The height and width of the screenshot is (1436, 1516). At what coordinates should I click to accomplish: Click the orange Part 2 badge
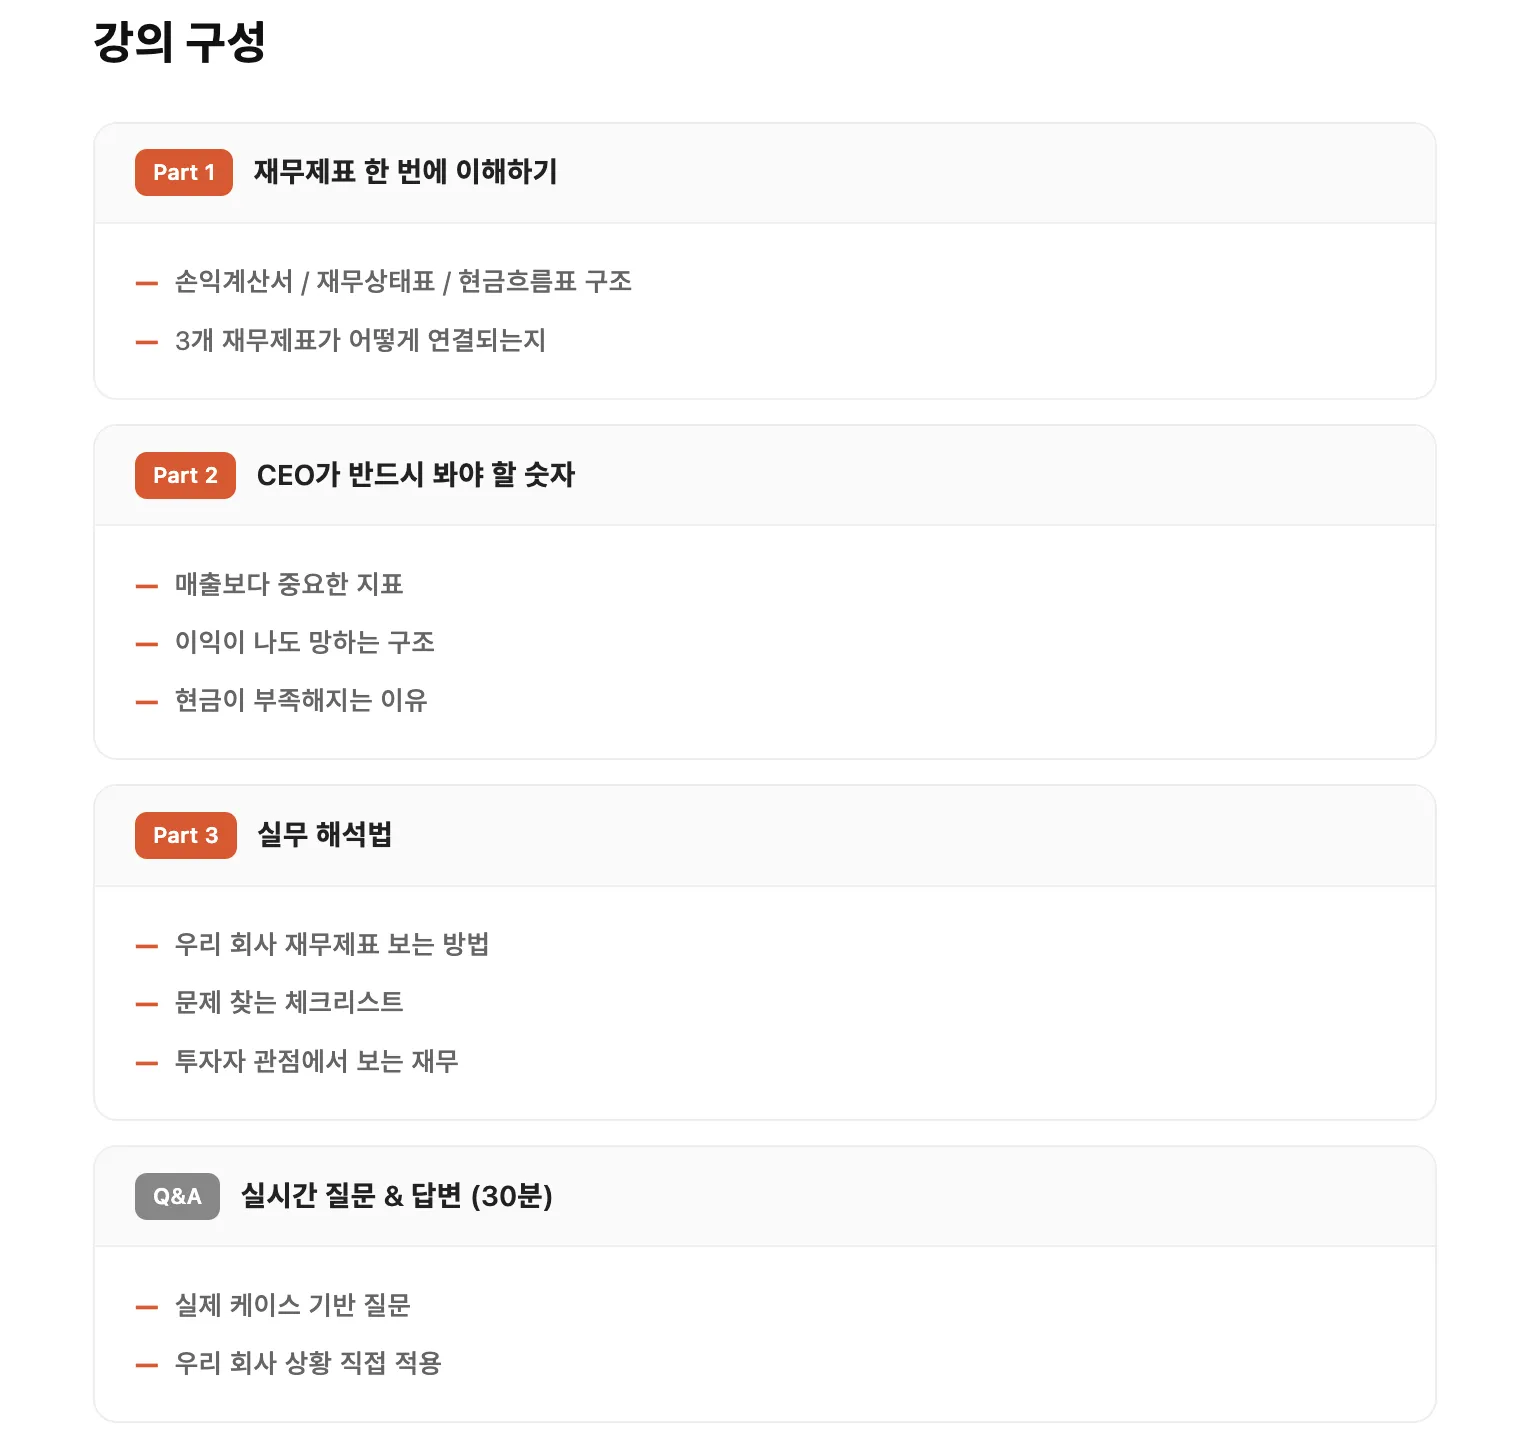coord(185,475)
